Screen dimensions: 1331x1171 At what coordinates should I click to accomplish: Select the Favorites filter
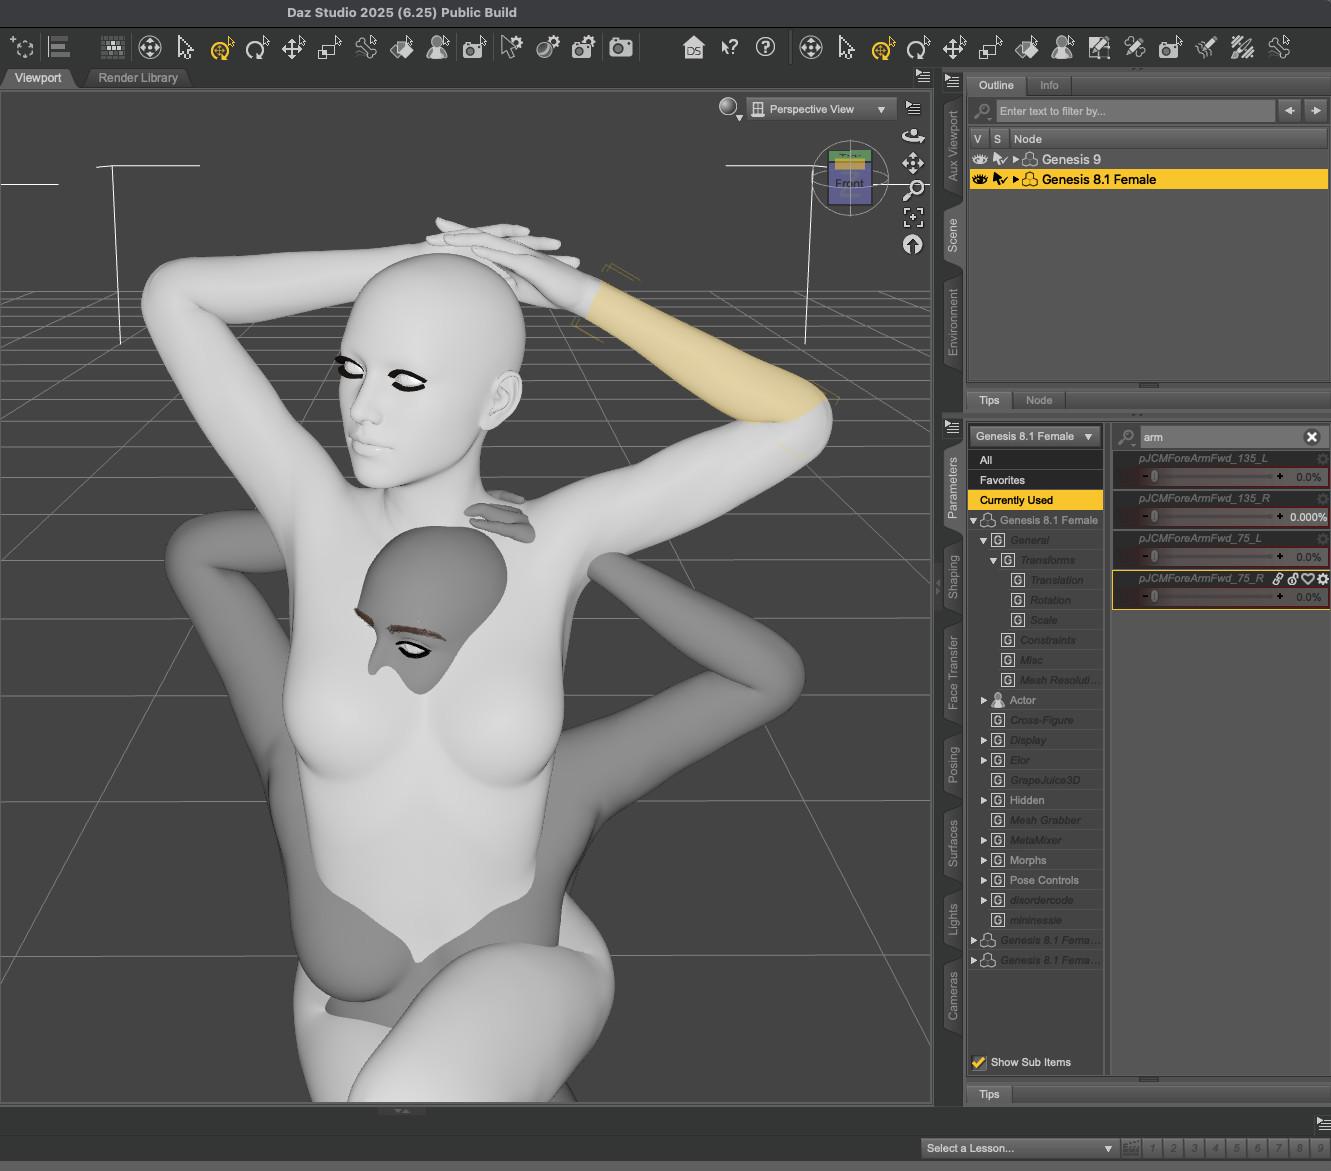tap(1002, 481)
